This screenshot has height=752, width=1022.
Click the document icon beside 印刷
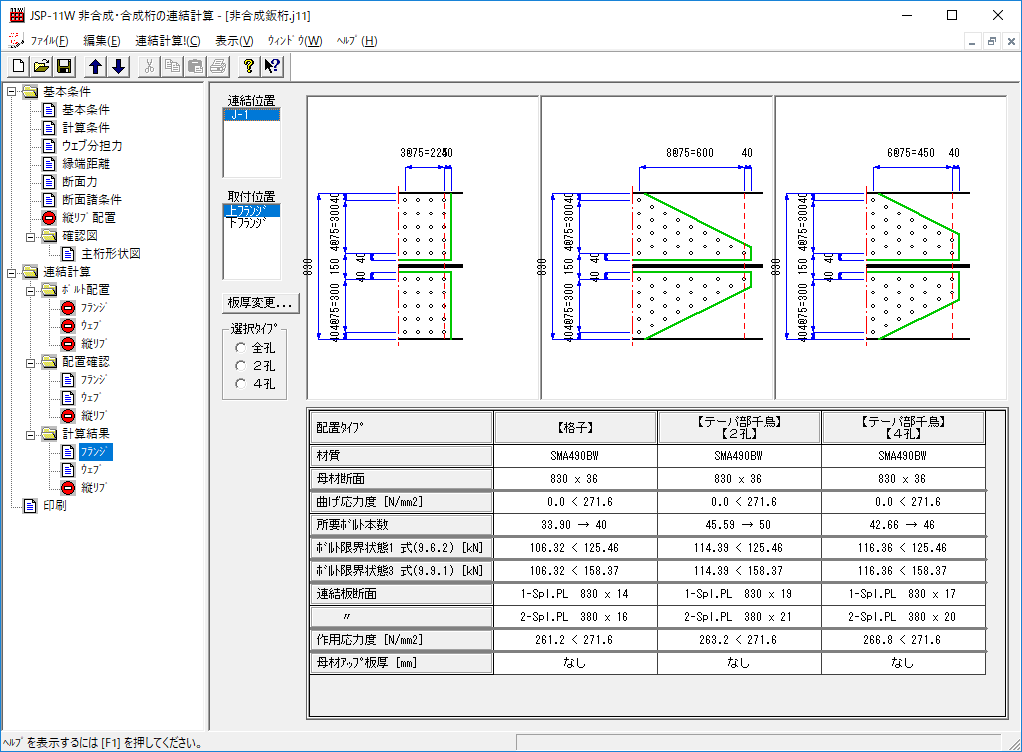tap(29, 505)
